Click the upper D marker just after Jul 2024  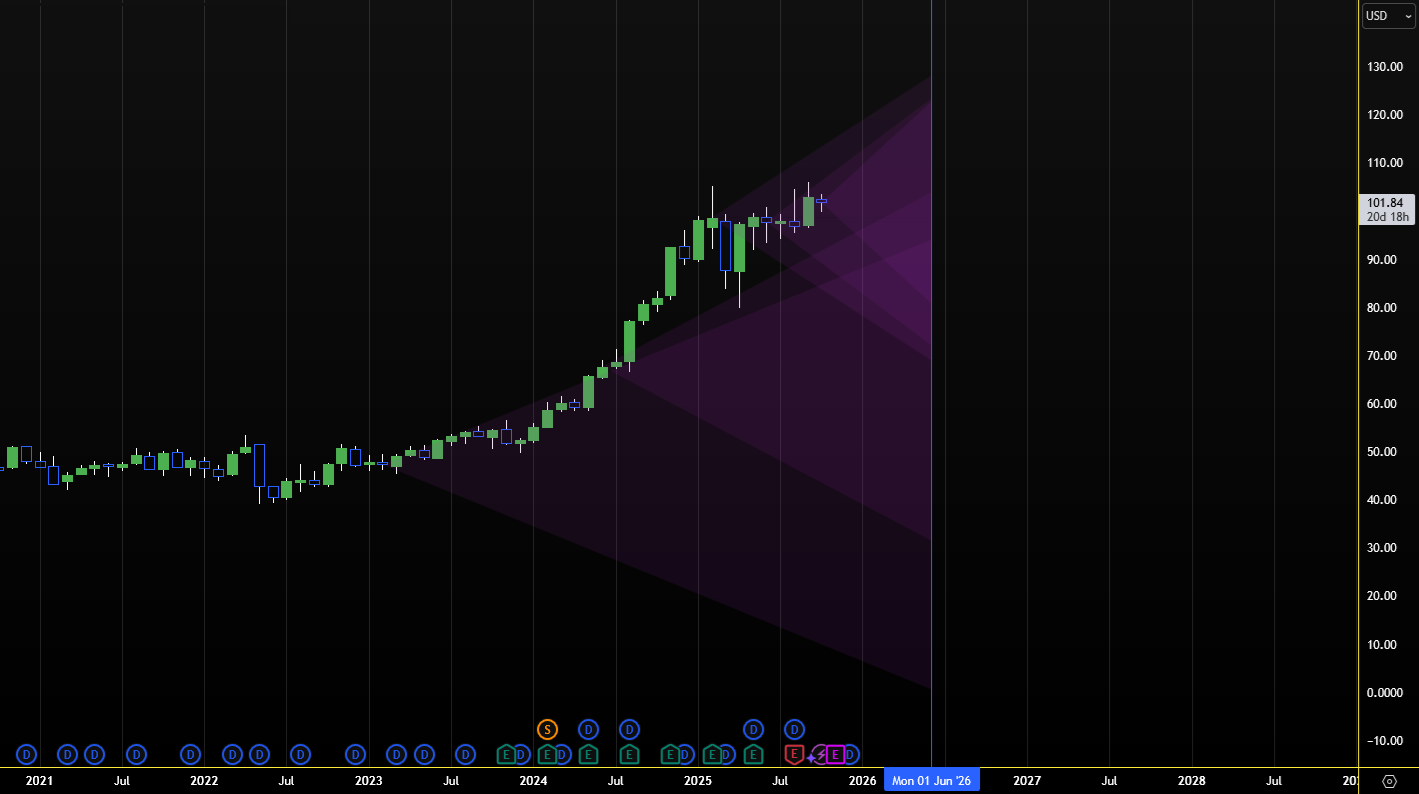coord(629,729)
